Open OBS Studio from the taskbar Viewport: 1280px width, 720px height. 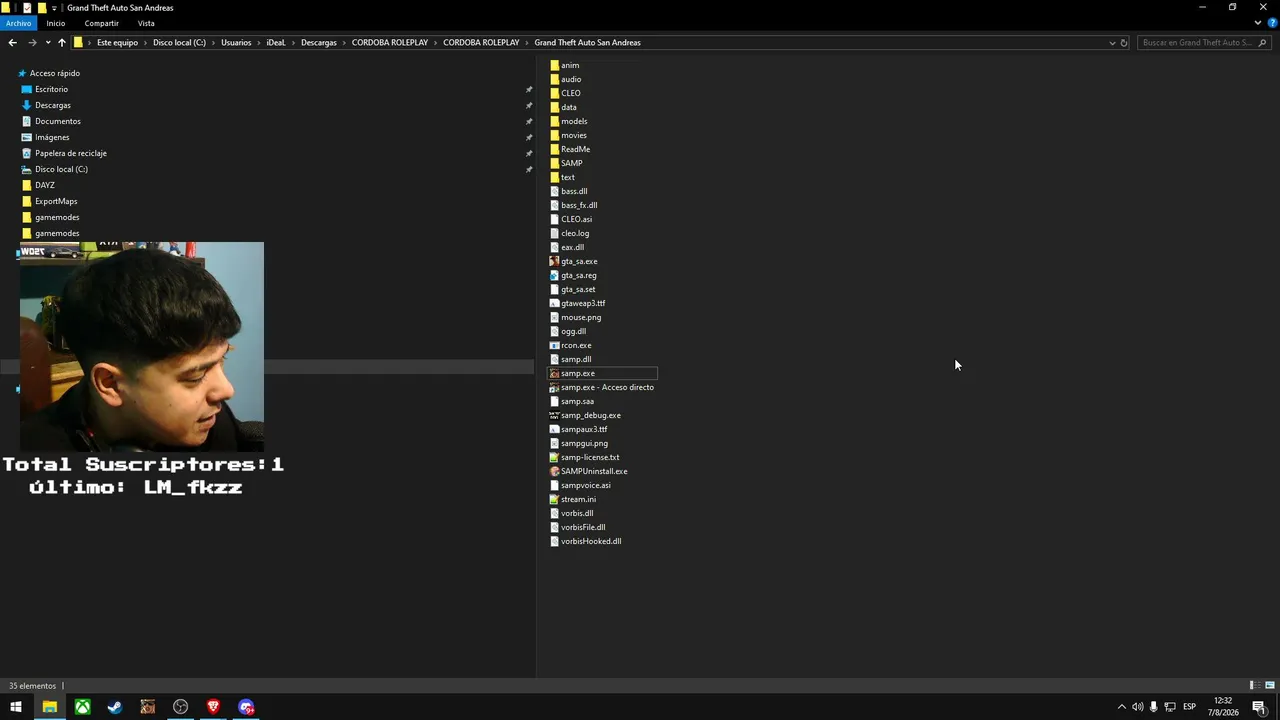180,707
